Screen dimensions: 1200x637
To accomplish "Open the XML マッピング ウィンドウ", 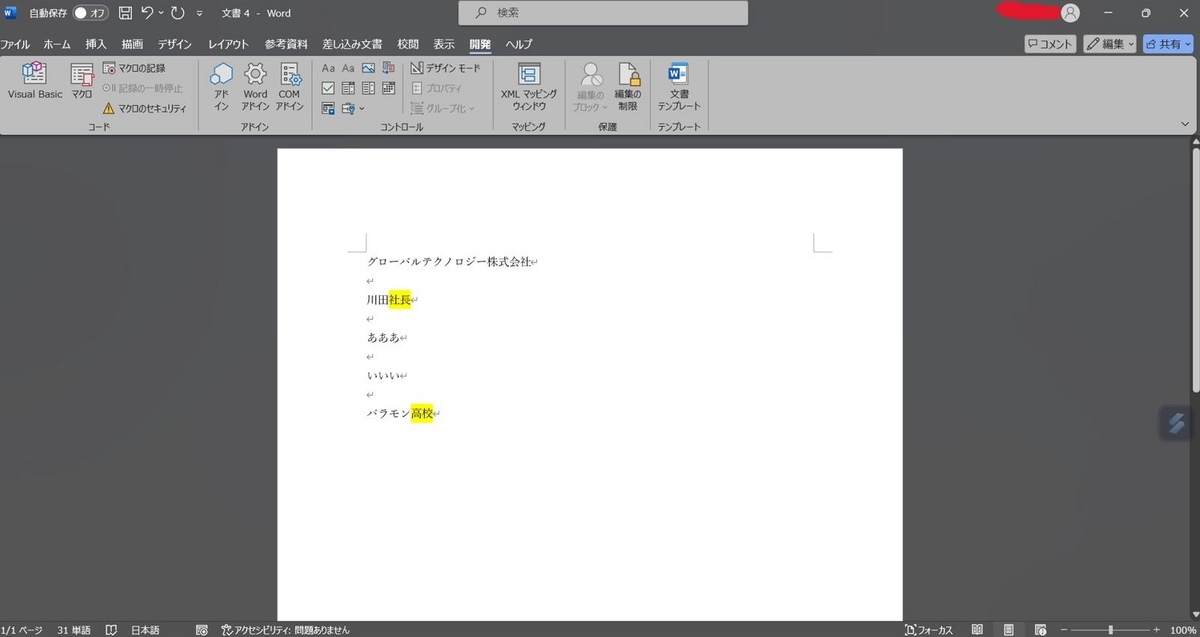I will [529, 85].
